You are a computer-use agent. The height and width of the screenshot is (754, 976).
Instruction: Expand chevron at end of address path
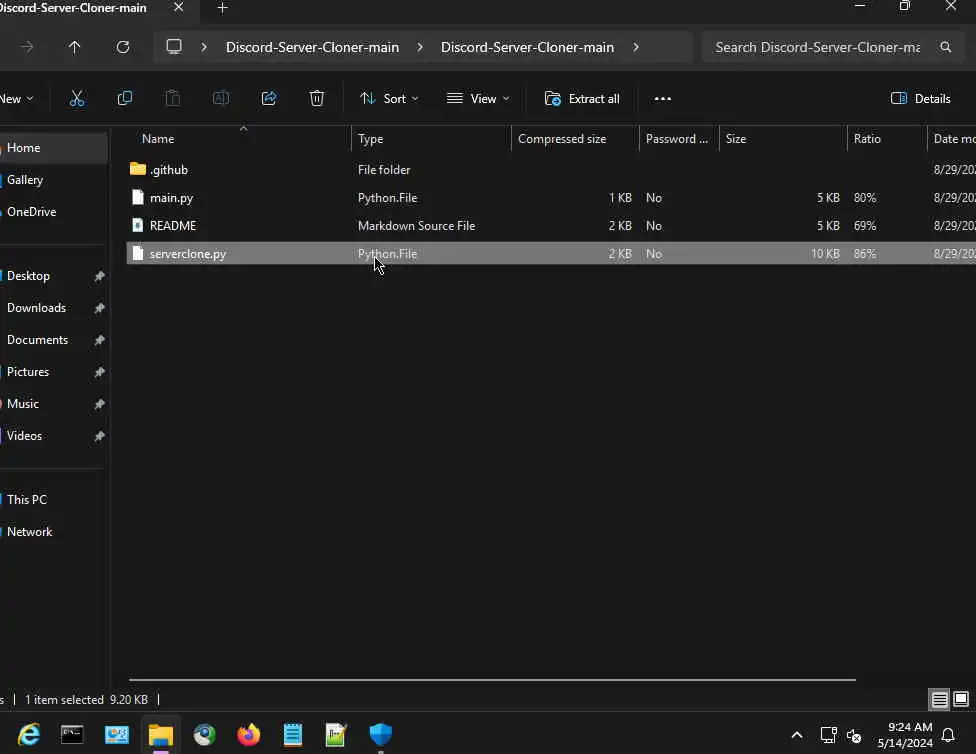point(636,47)
